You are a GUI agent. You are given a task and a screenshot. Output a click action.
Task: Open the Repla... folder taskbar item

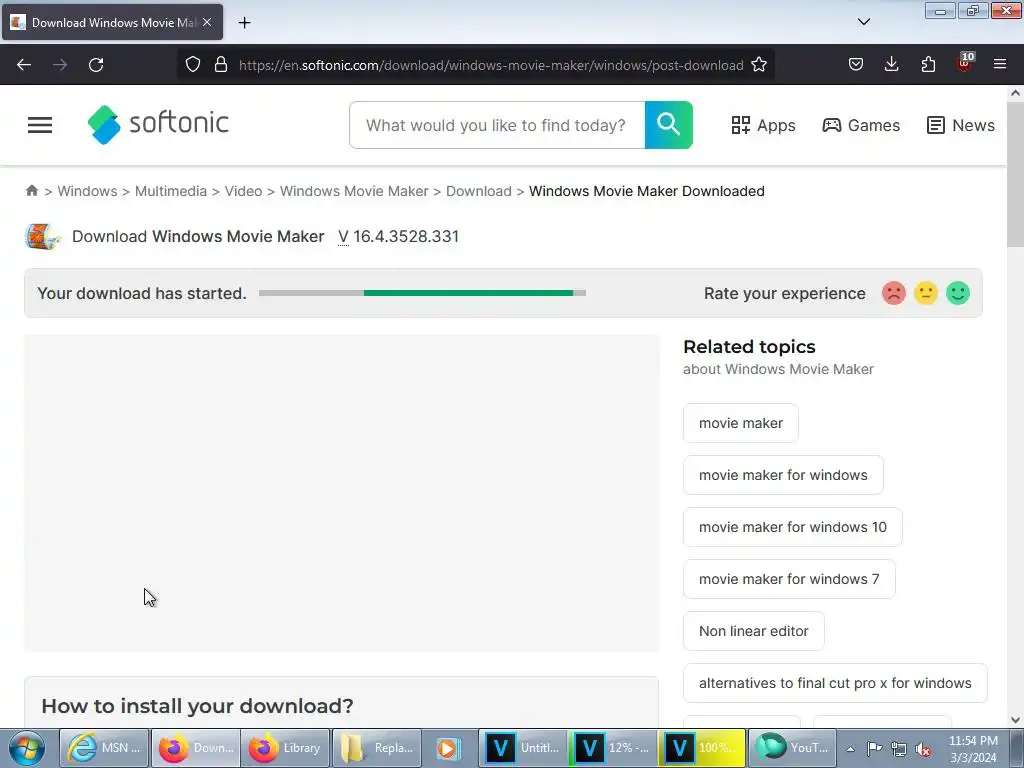point(377,748)
